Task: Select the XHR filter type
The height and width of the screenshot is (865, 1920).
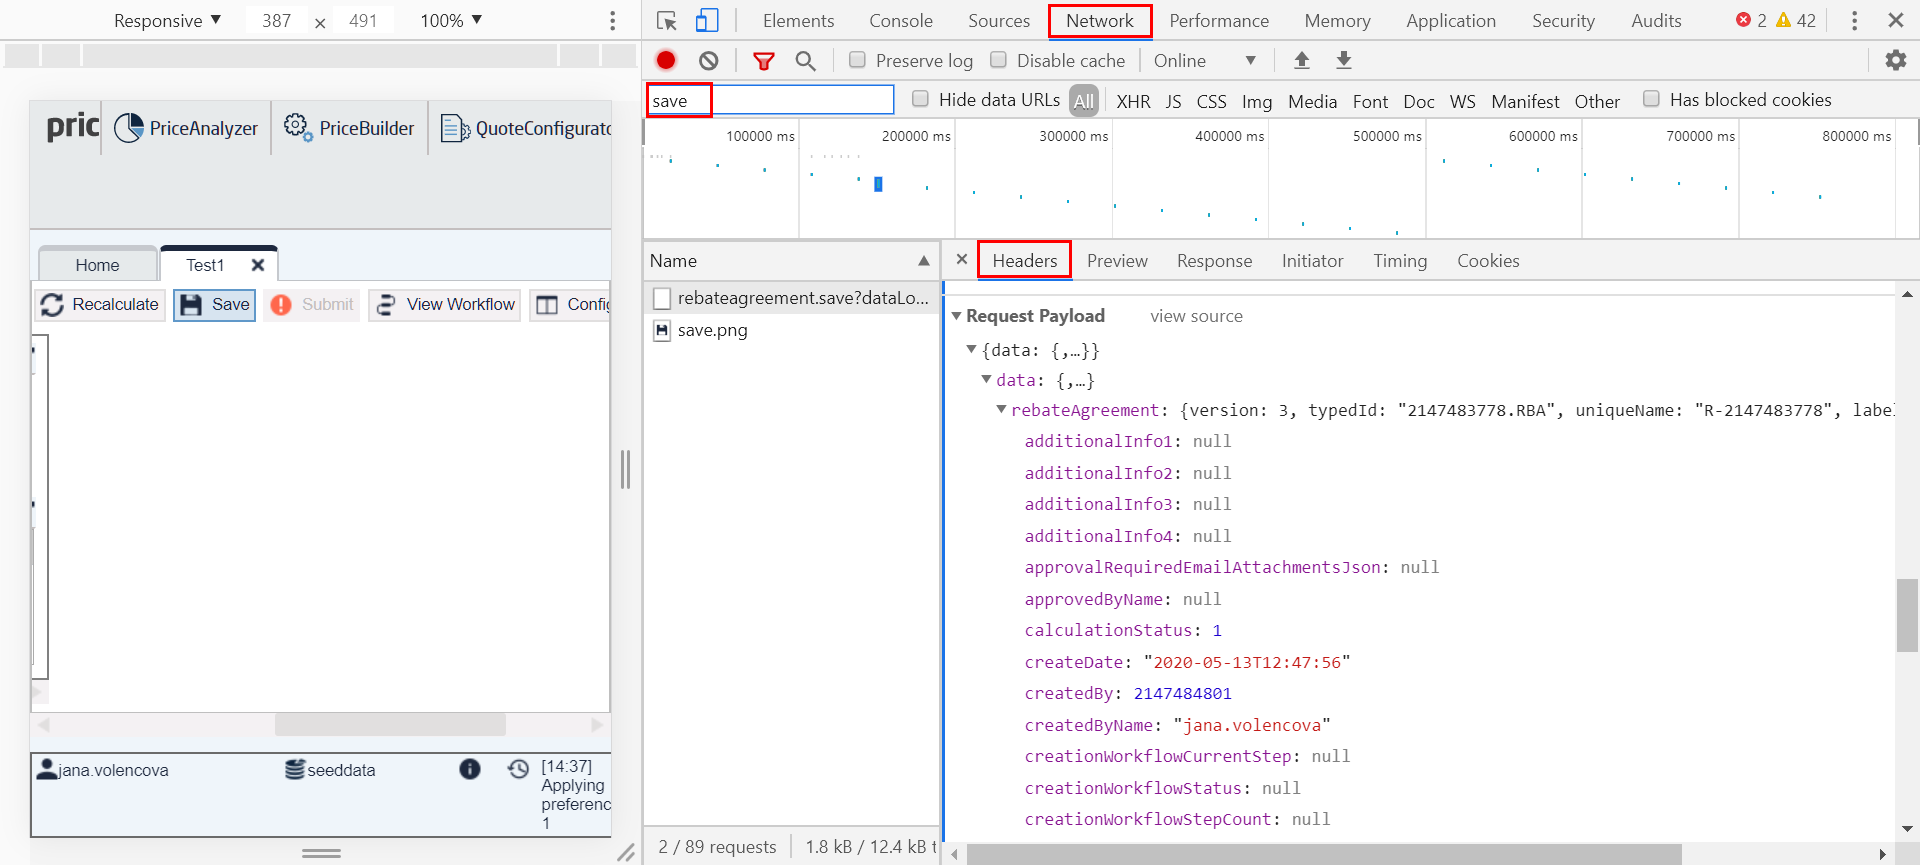Action: (x=1133, y=101)
